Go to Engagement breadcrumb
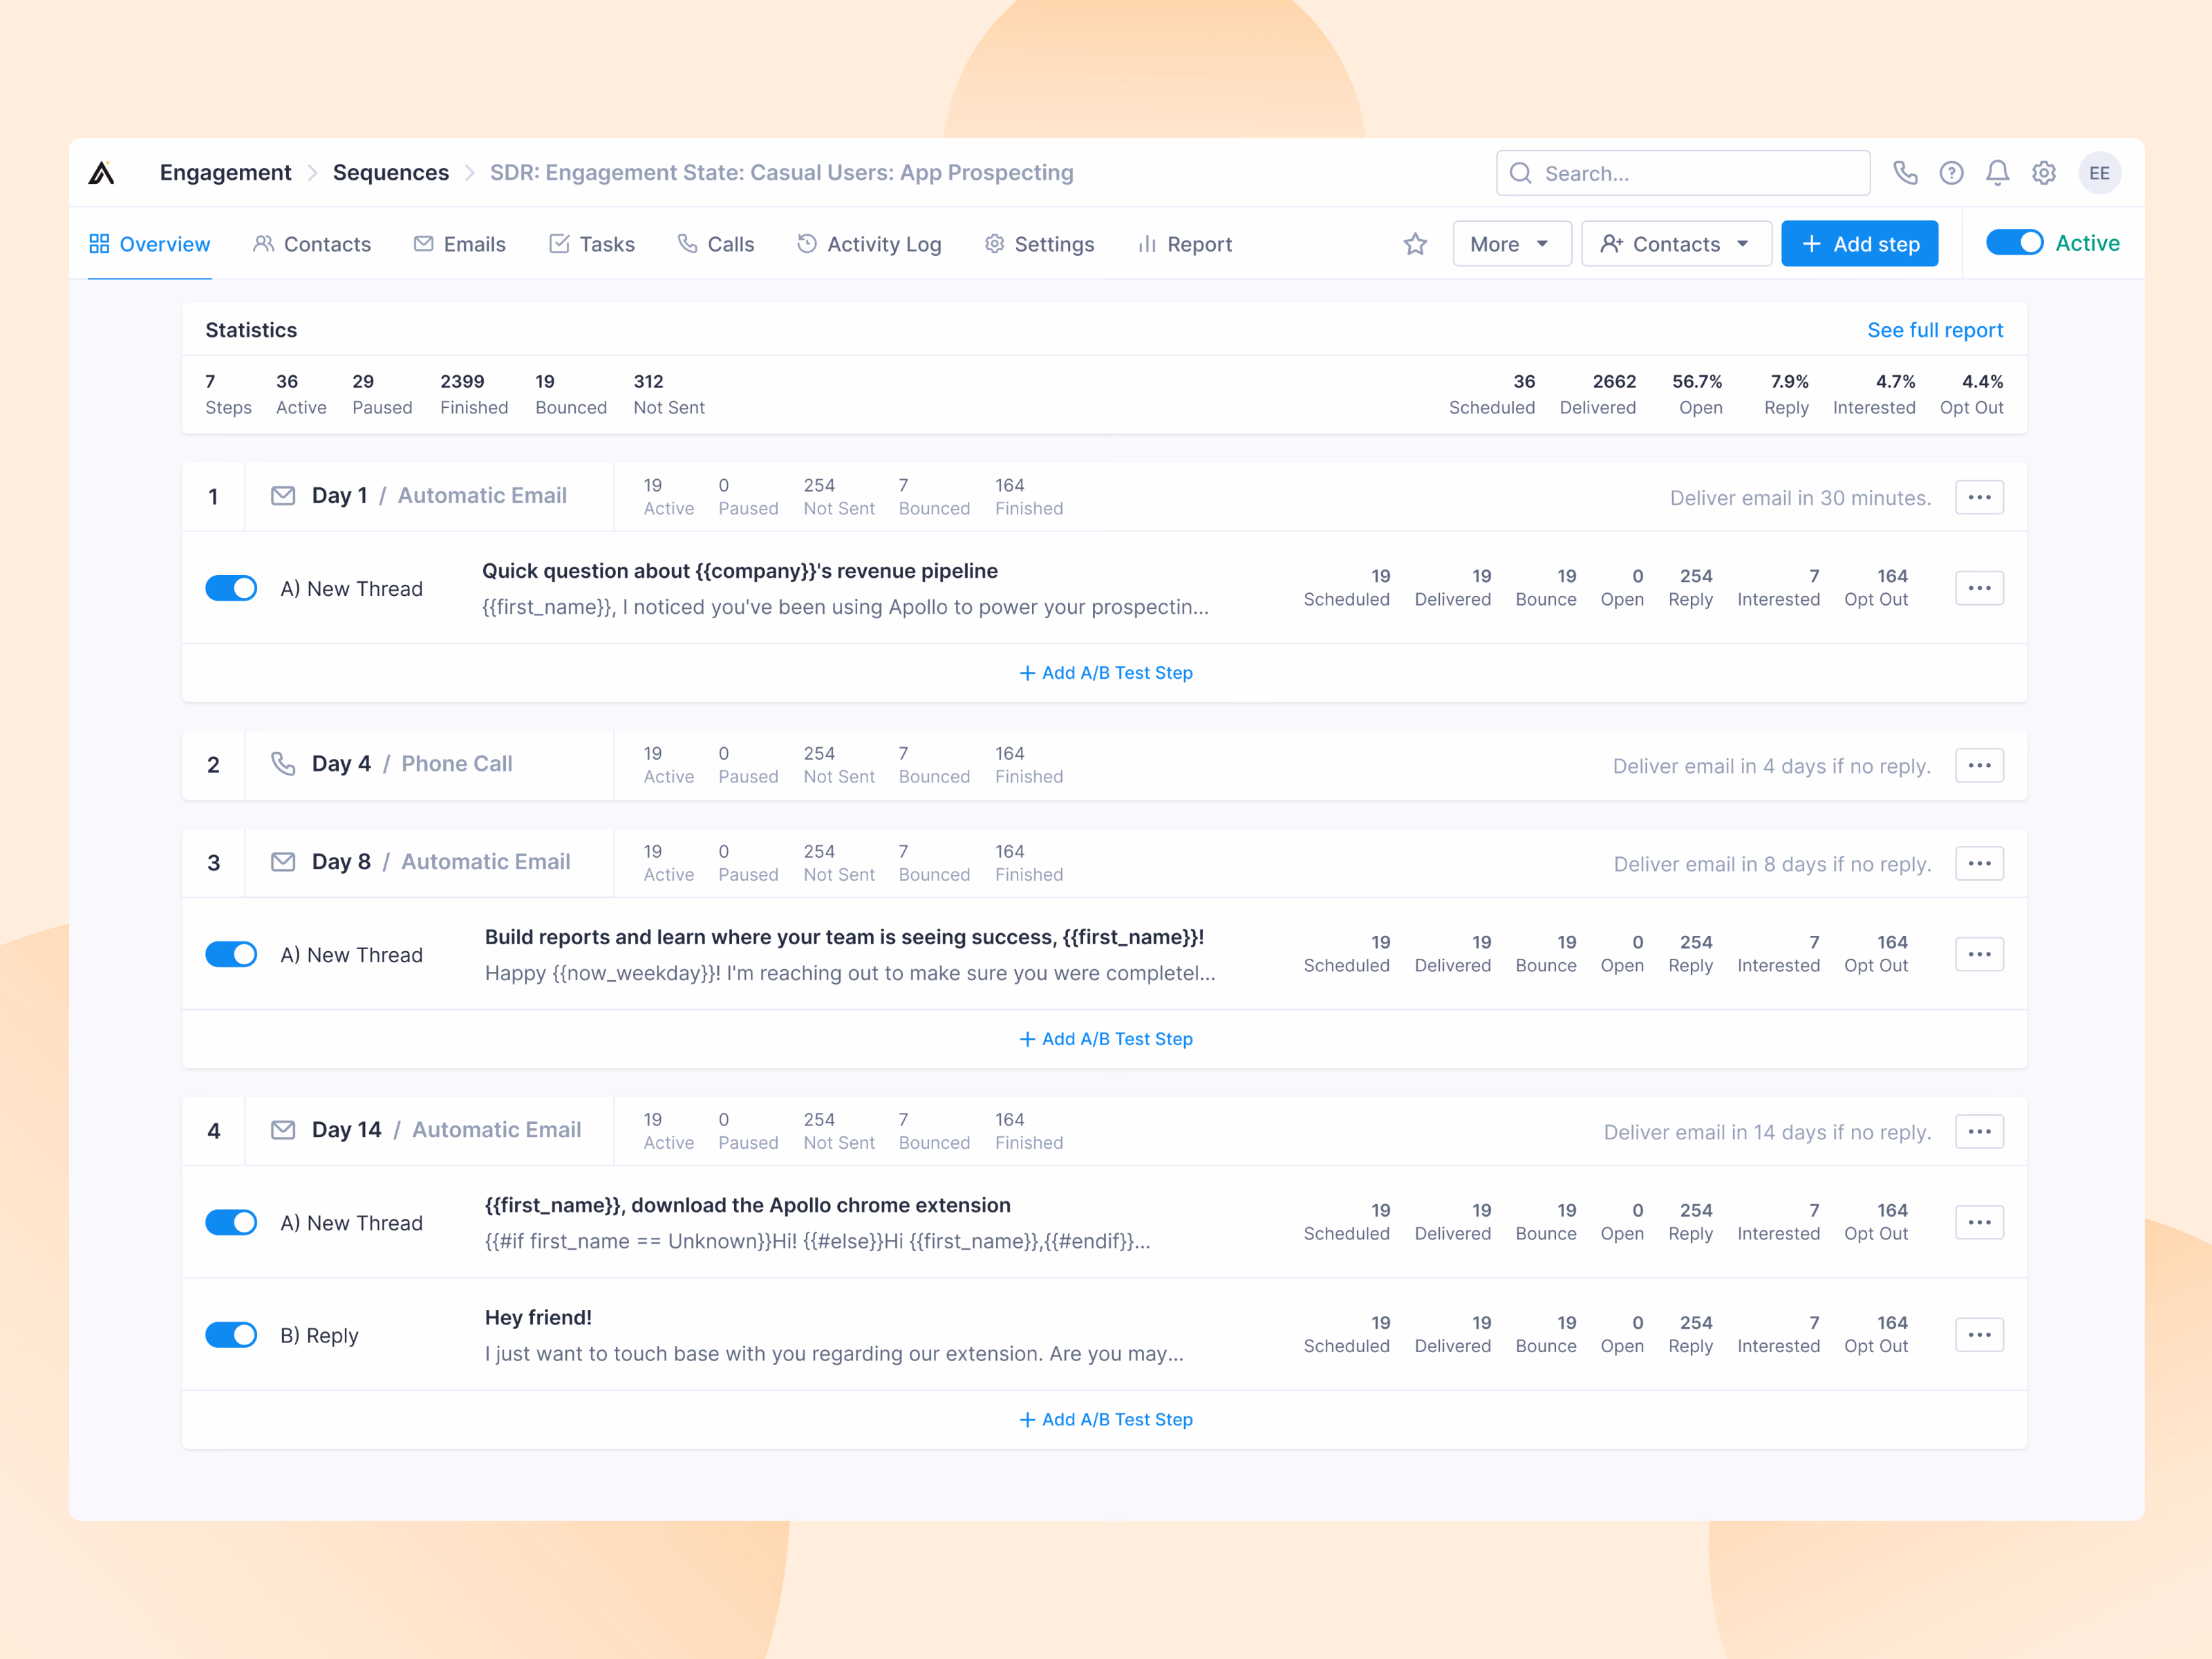This screenshot has height=1659, width=2212. 225,173
